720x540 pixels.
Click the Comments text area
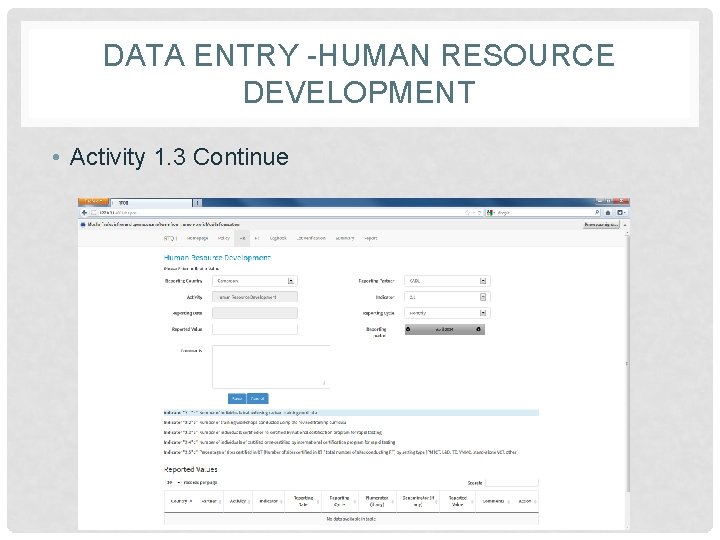pyautogui.click(x=271, y=367)
